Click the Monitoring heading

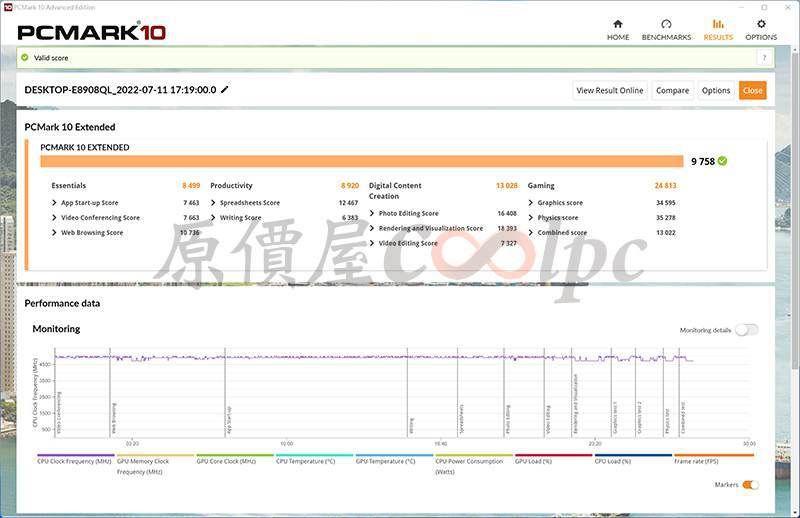point(56,329)
